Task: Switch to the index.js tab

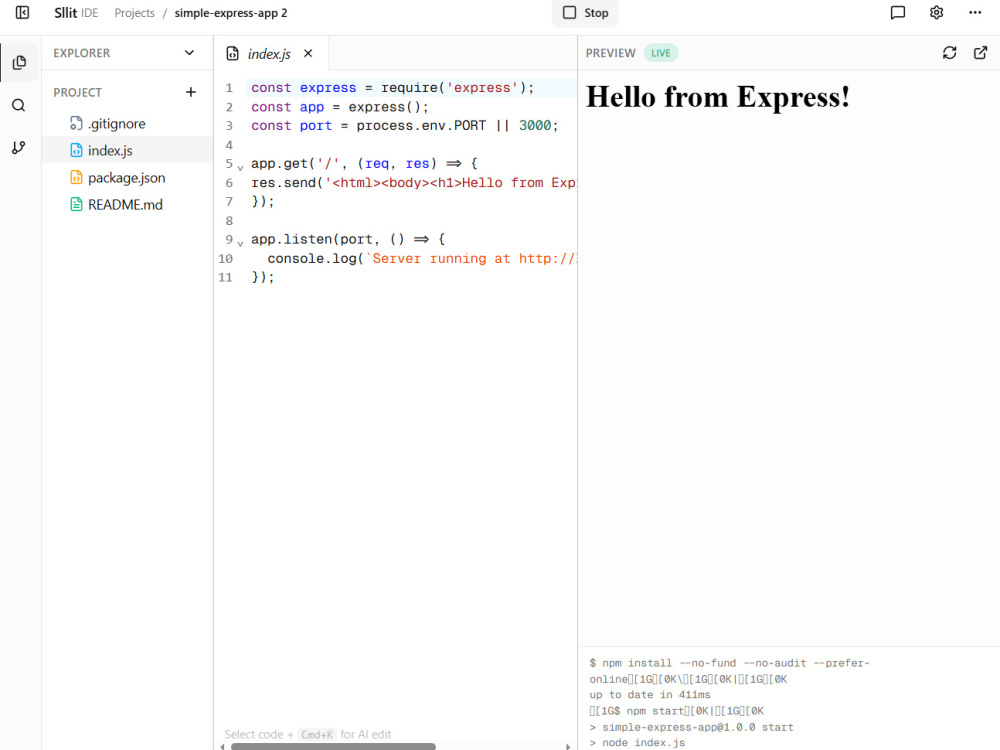Action: pos(270,54)
